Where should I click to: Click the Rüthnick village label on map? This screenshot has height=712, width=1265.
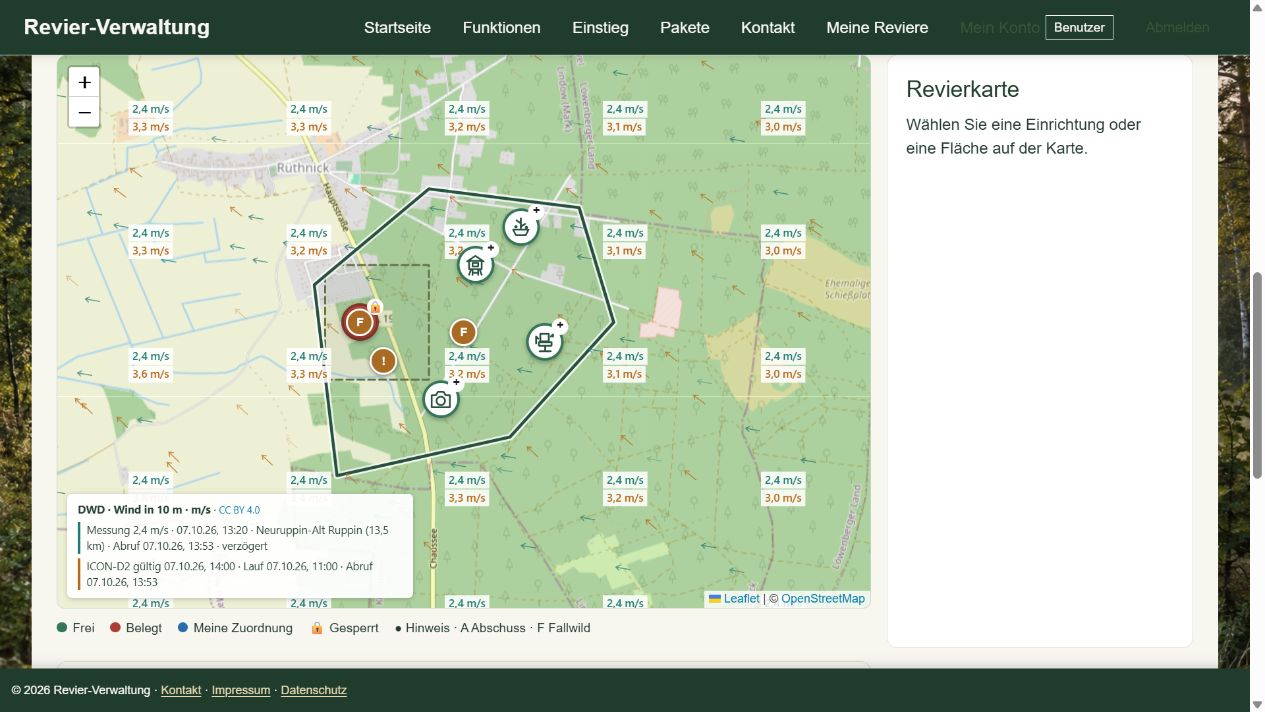tap(302, 167)
